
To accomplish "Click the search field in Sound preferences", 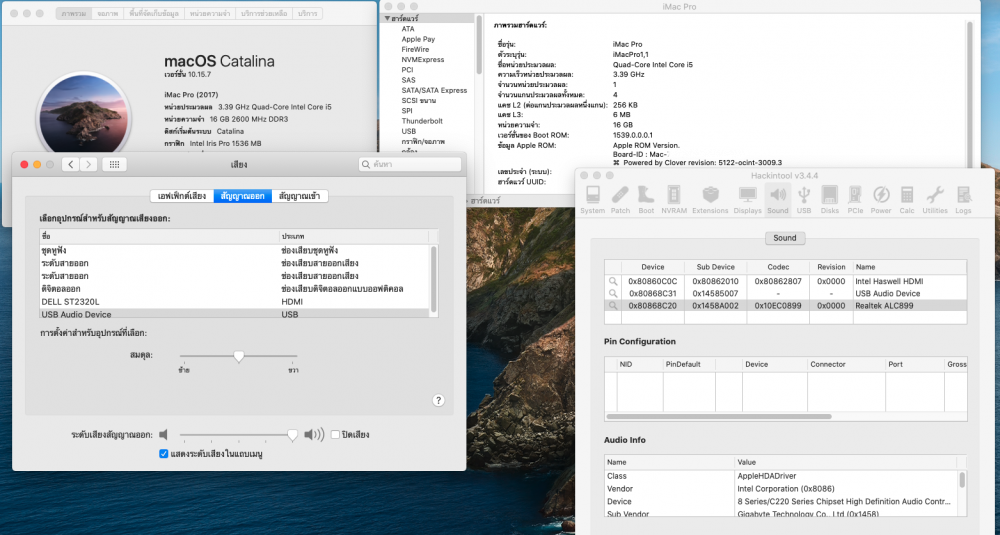I will [410, 165].
